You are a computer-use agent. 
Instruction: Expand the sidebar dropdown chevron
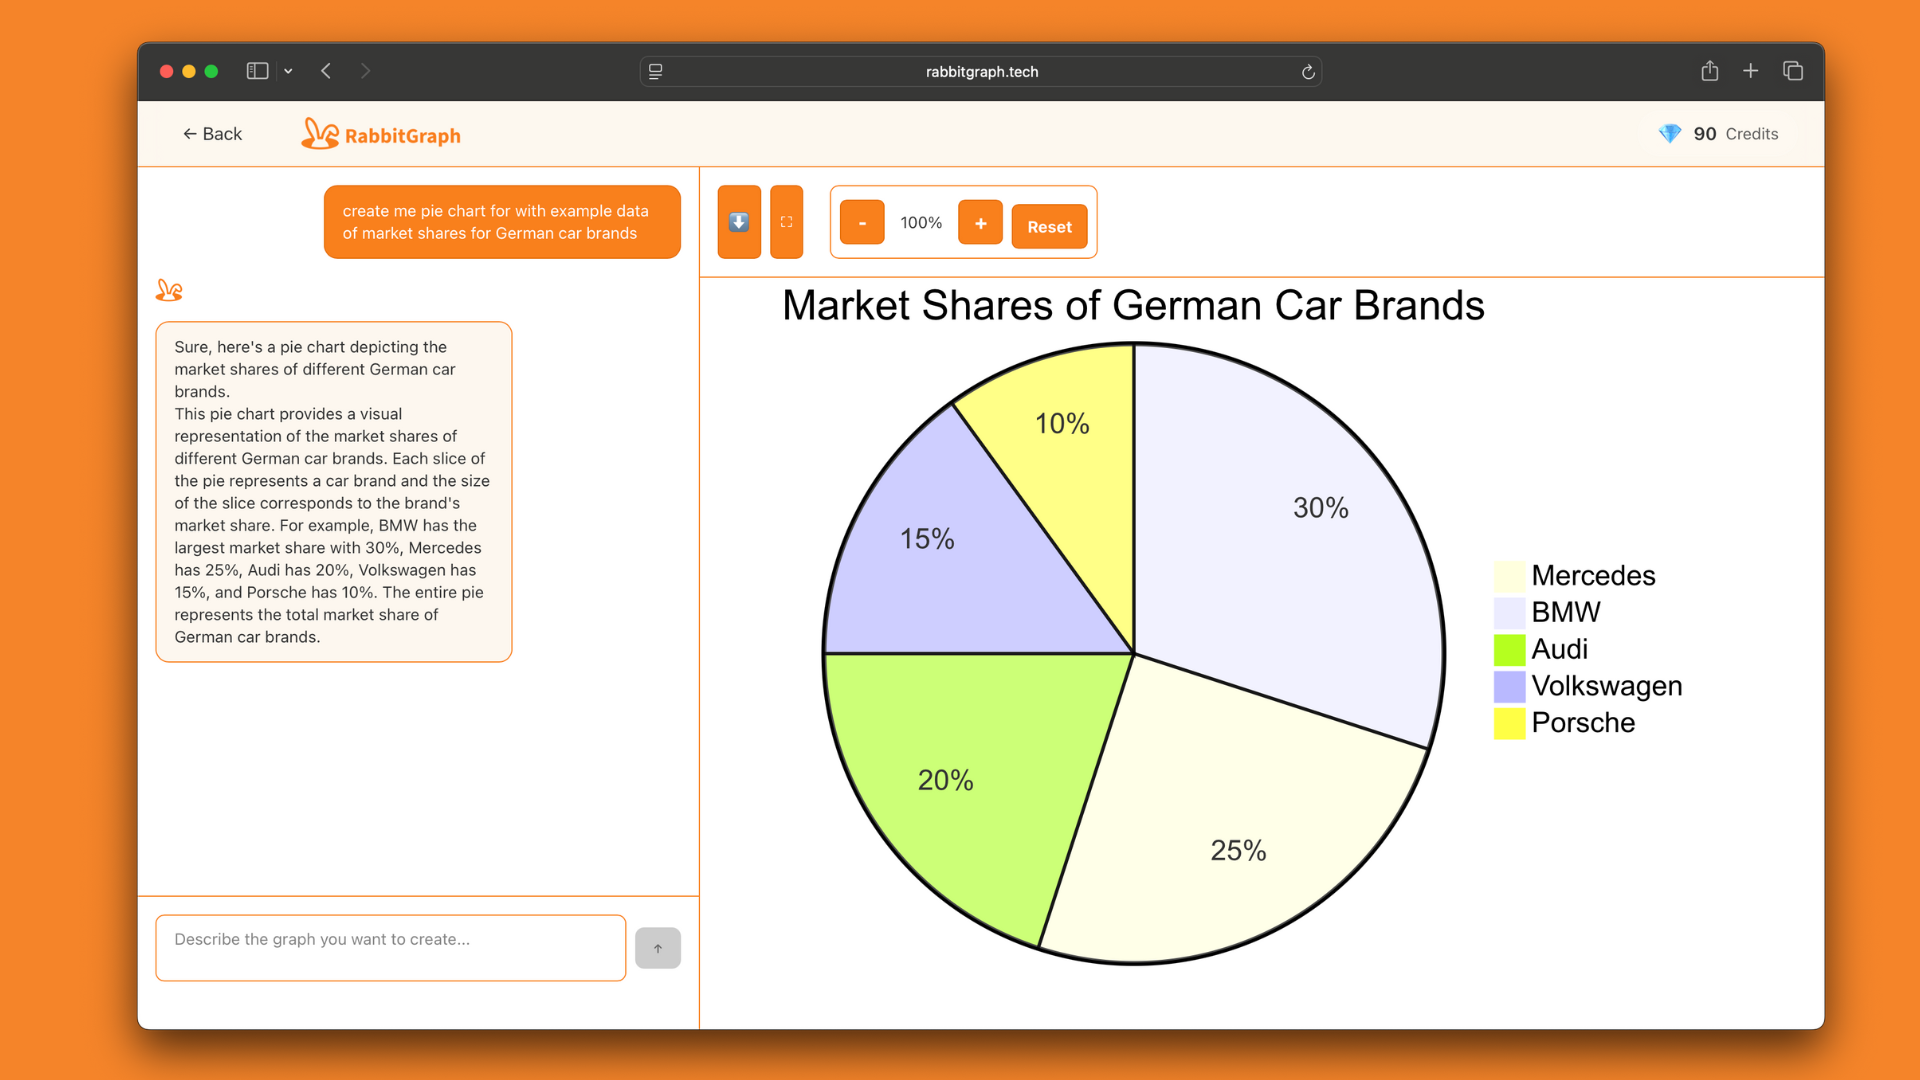pos(288,71)
